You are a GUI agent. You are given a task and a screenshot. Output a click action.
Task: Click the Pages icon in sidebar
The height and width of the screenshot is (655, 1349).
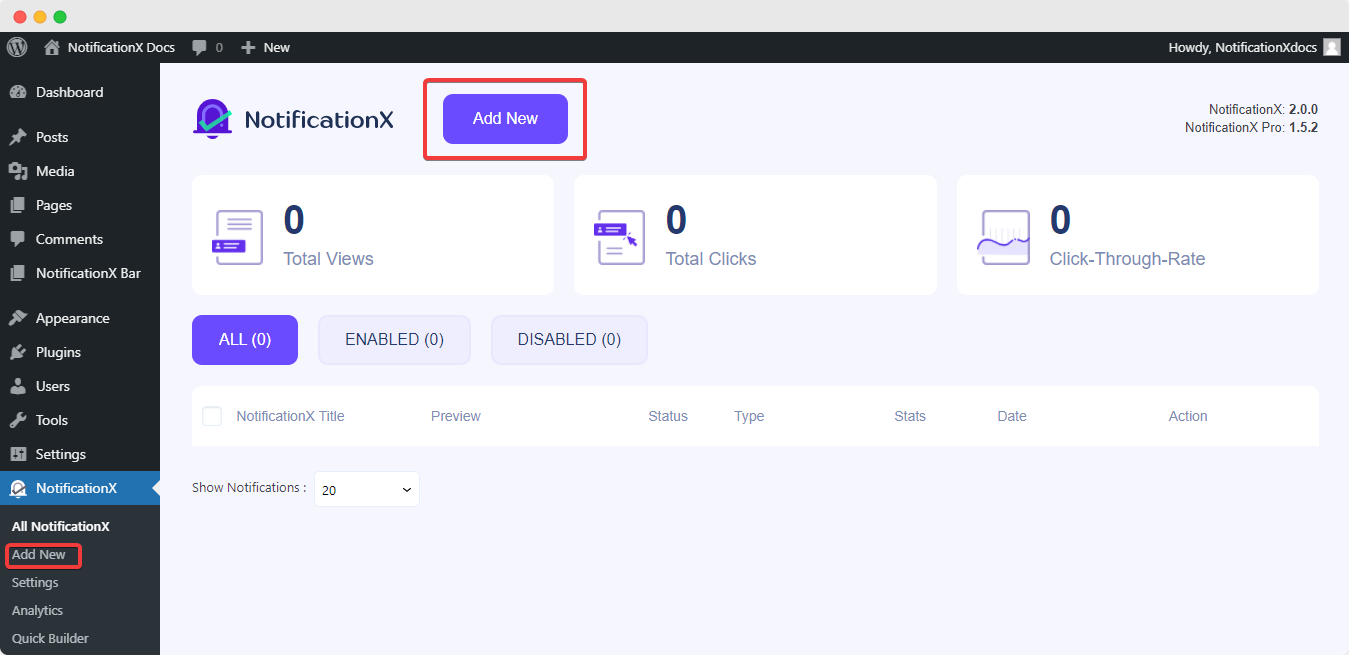[18, 205]
